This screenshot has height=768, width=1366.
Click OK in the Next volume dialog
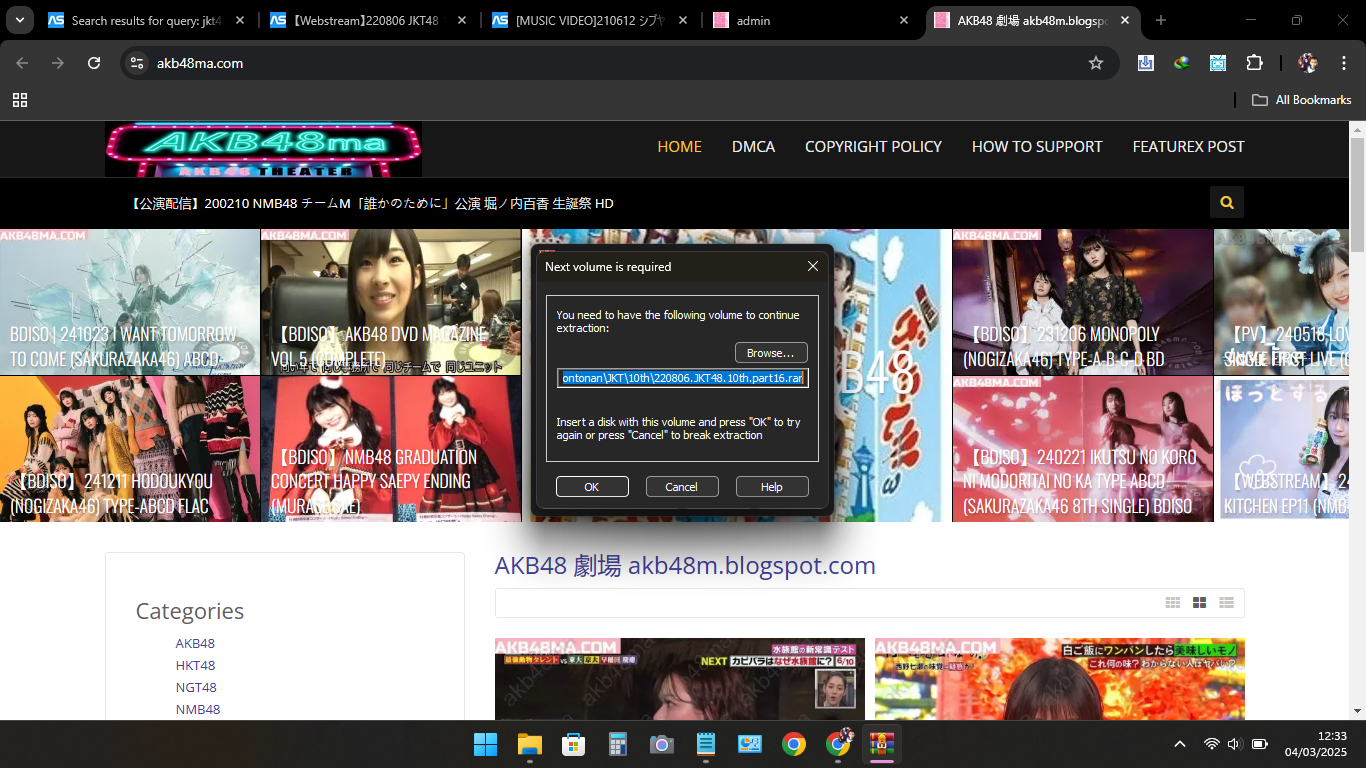pyautogui.click(x=592, y=487)
